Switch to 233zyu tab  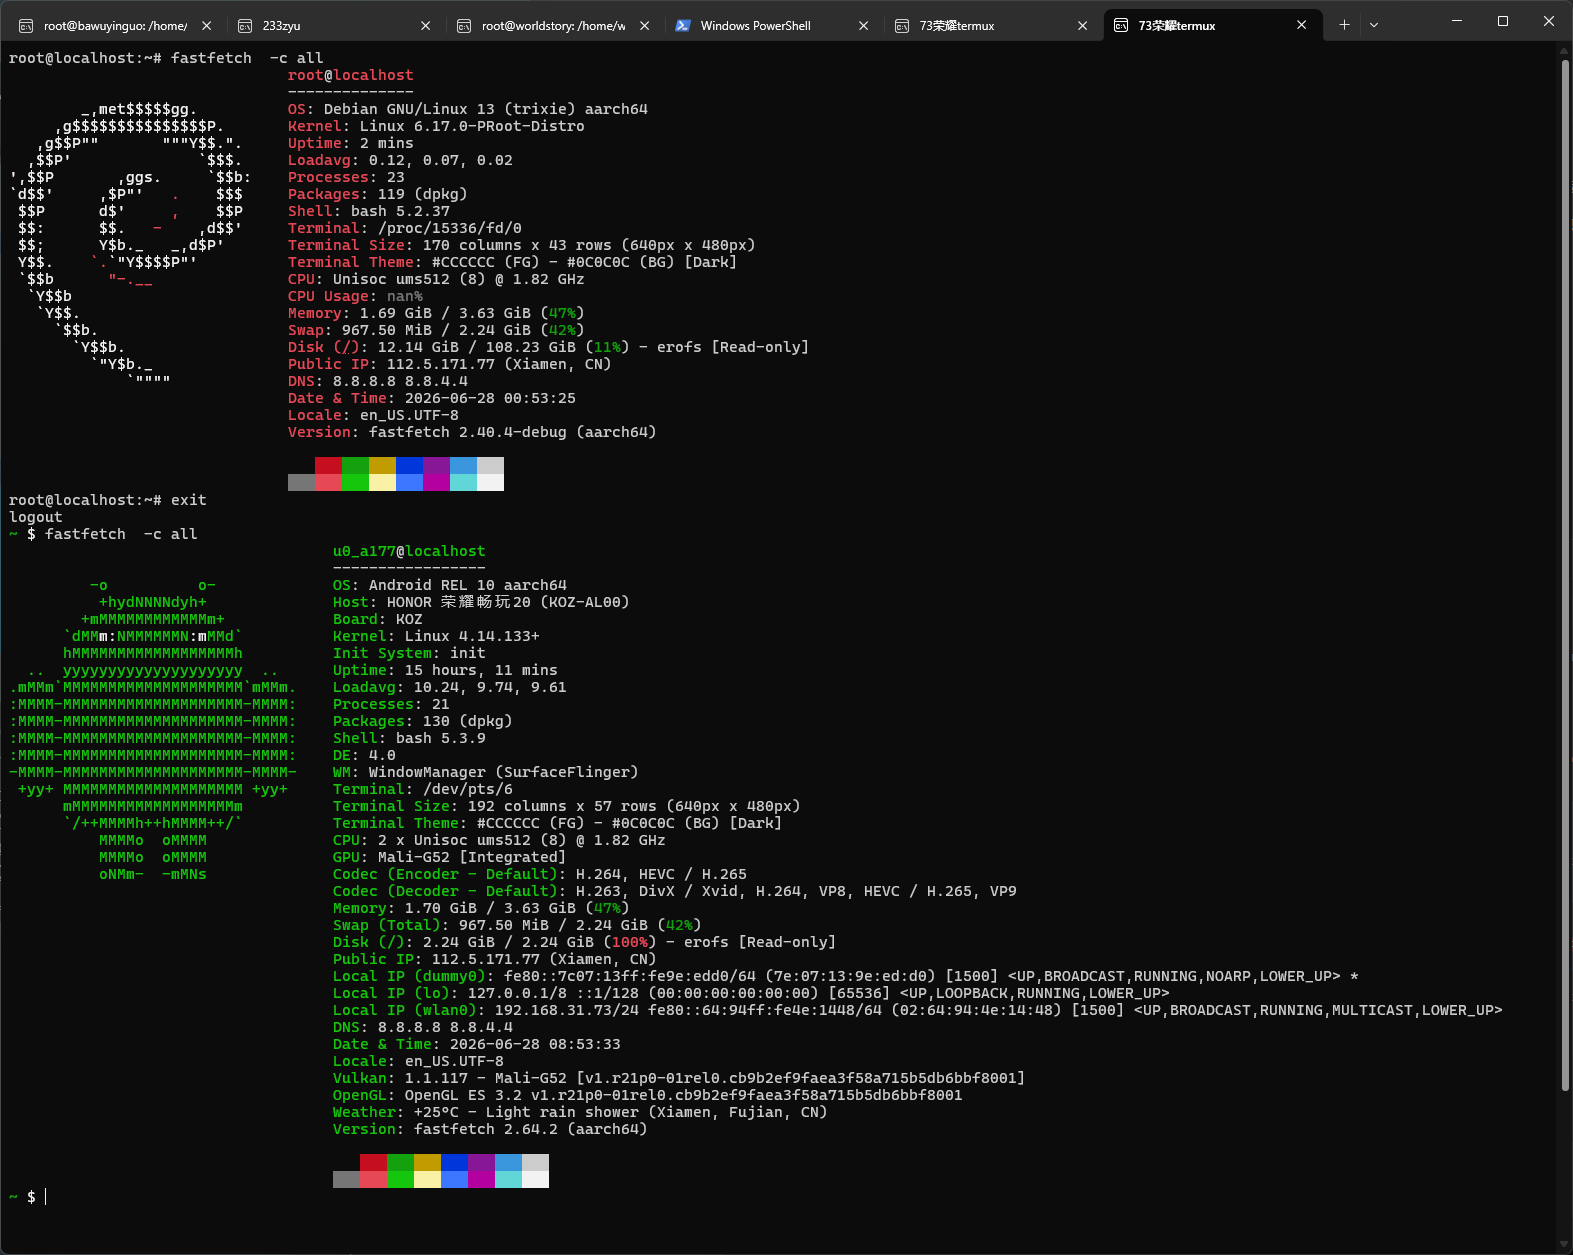(334, 25)
